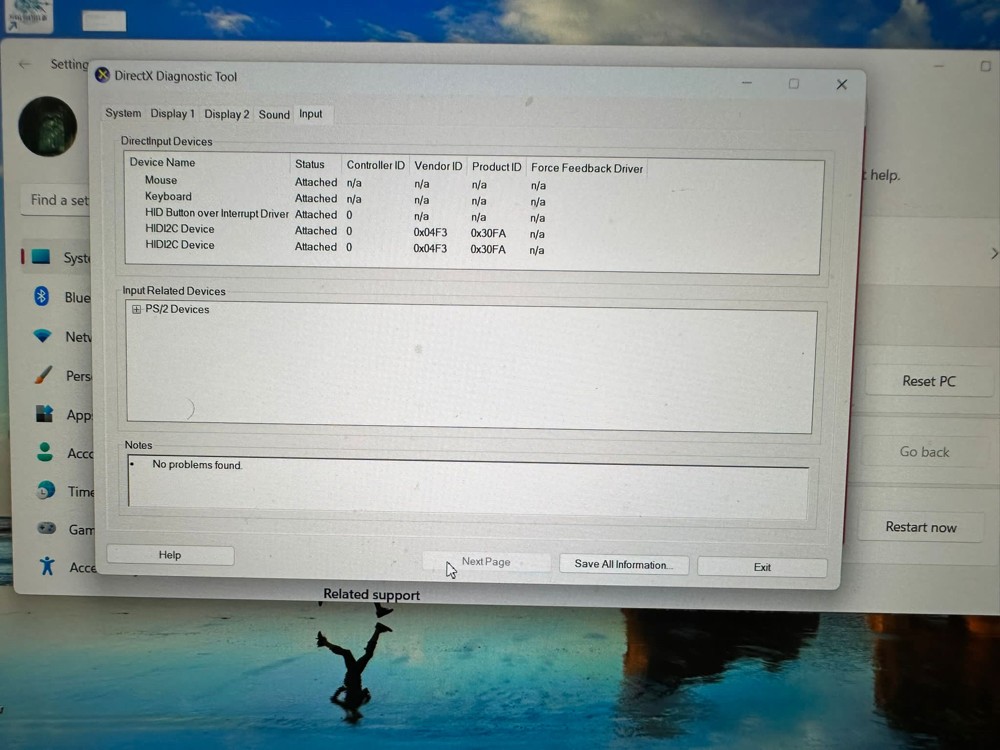1000x750 pixels.
Task: Maximize the DirectX Diagnostic Tool window
Action: coord(794,84)
